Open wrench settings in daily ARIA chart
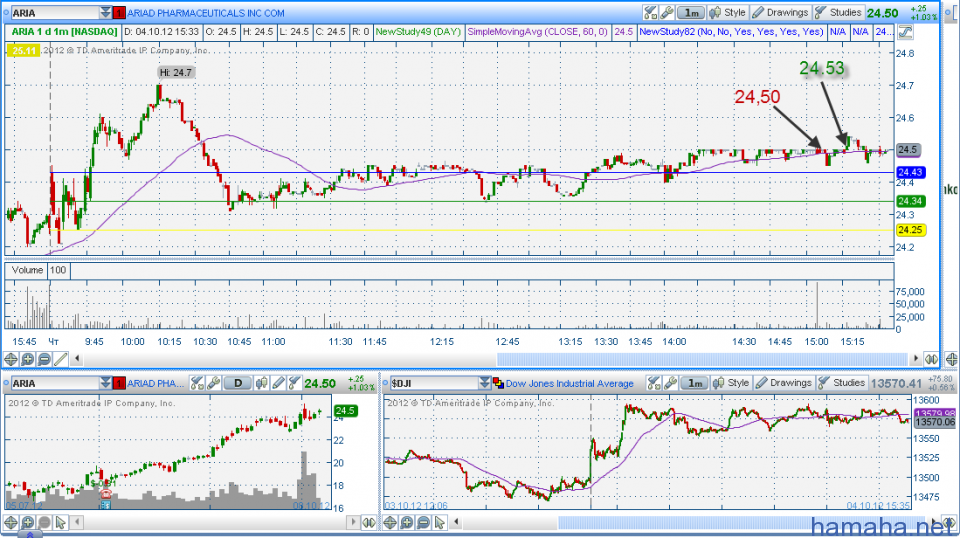The height and width of the screenshot is (538, 960). point(214,383)
